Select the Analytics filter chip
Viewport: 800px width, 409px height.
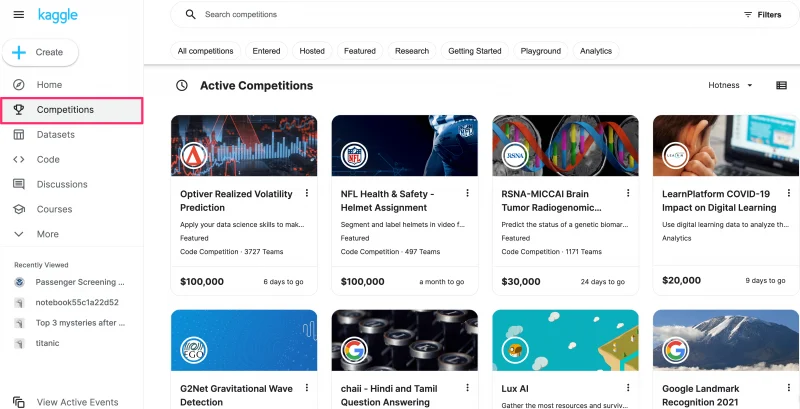click(x=596, y=51)
